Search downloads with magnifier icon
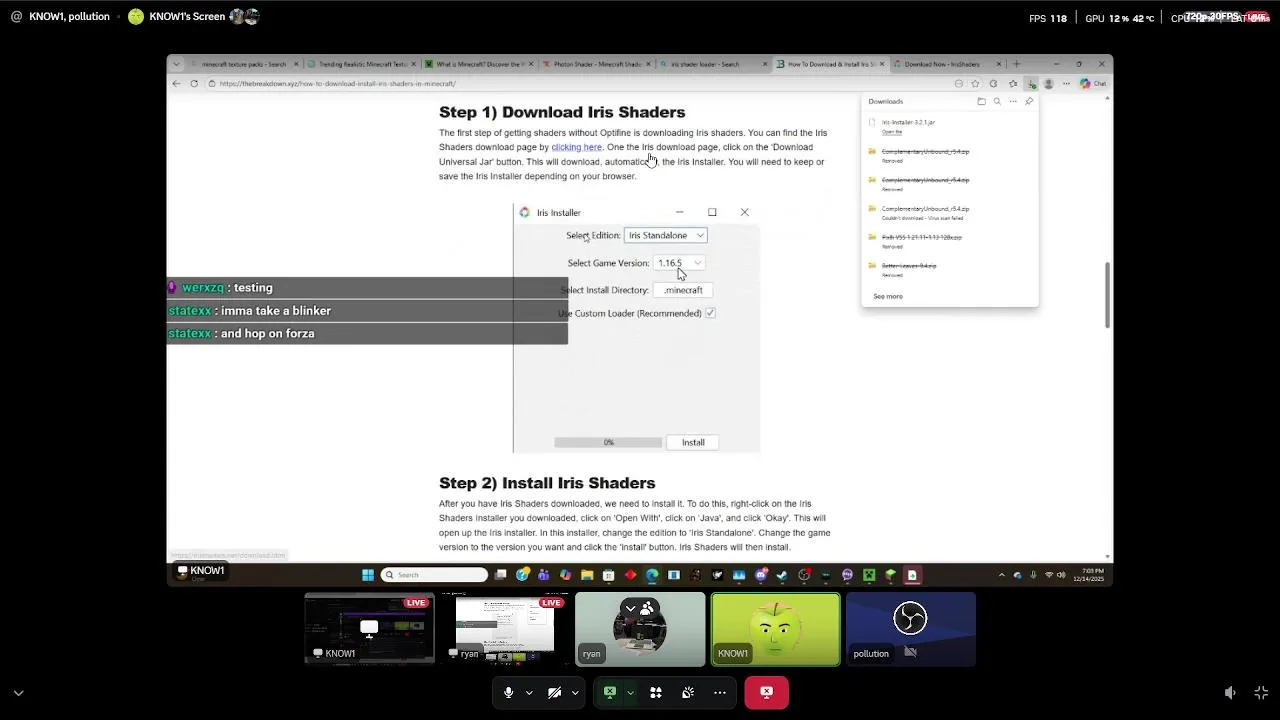This screenshot has height=720, width=1280. 997,101
